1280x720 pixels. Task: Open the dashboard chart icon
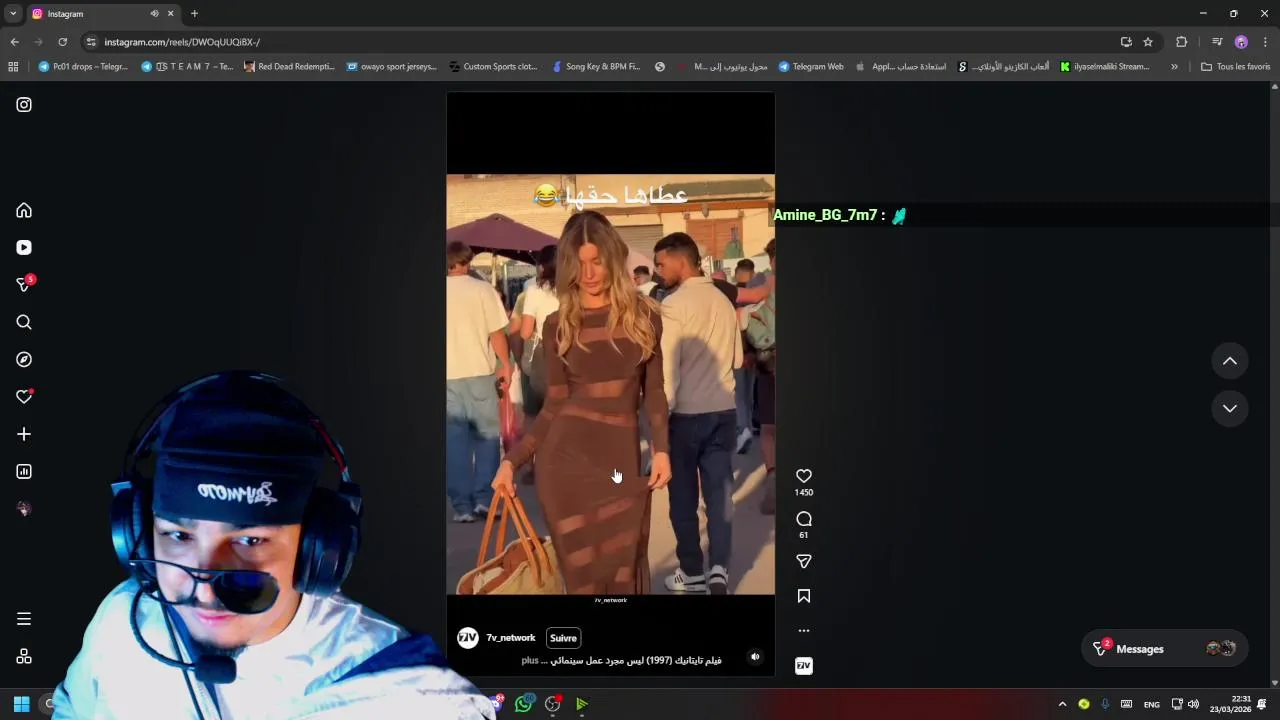pyautogui.click(x=24, y=471)
